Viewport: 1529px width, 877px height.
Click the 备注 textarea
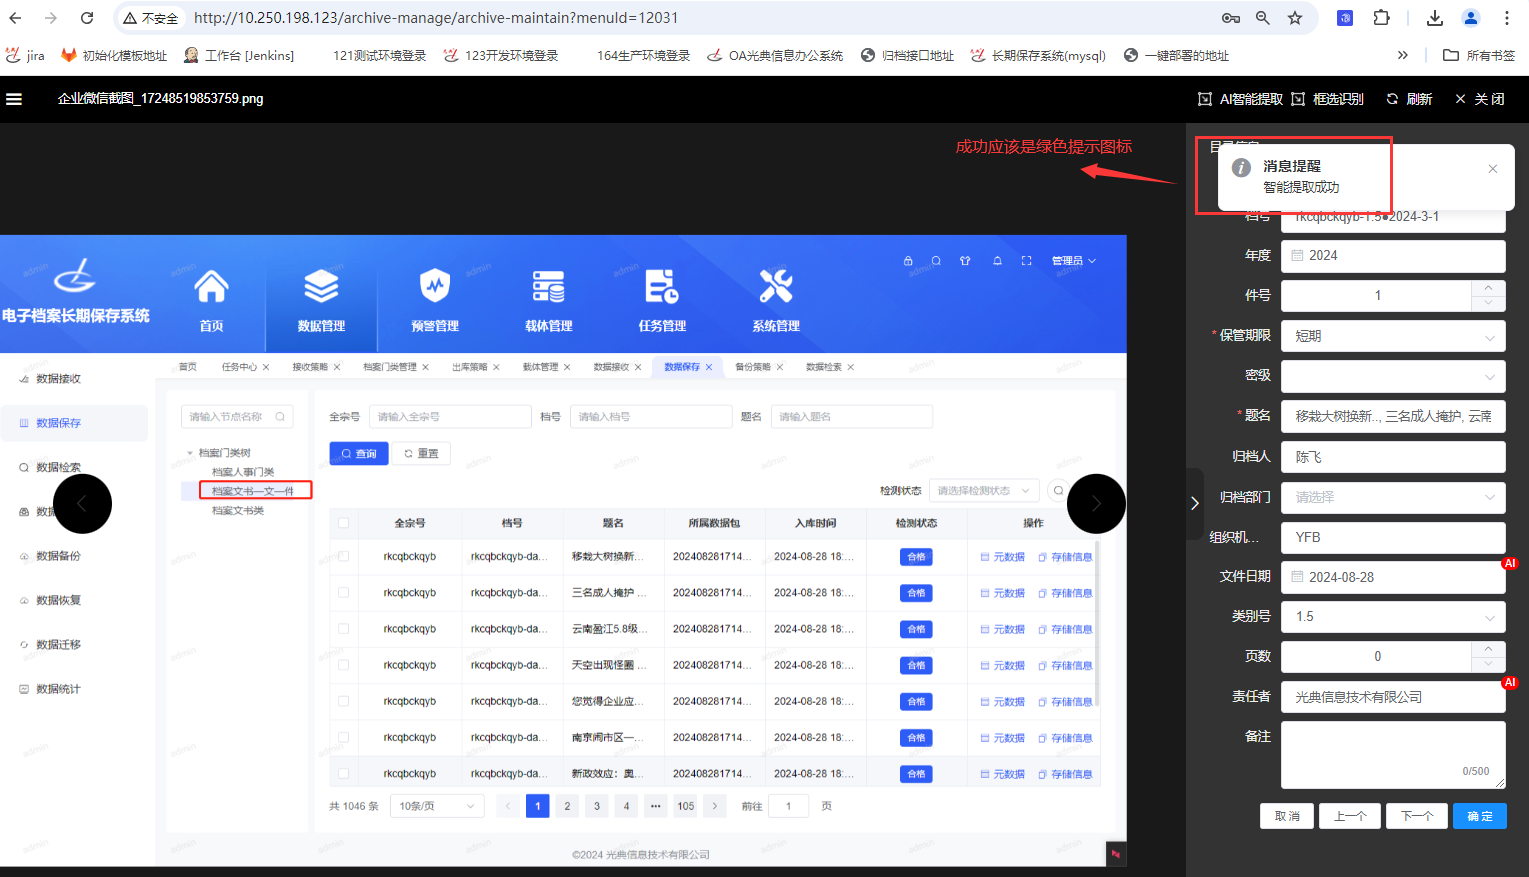click(x=1393, y=755)
